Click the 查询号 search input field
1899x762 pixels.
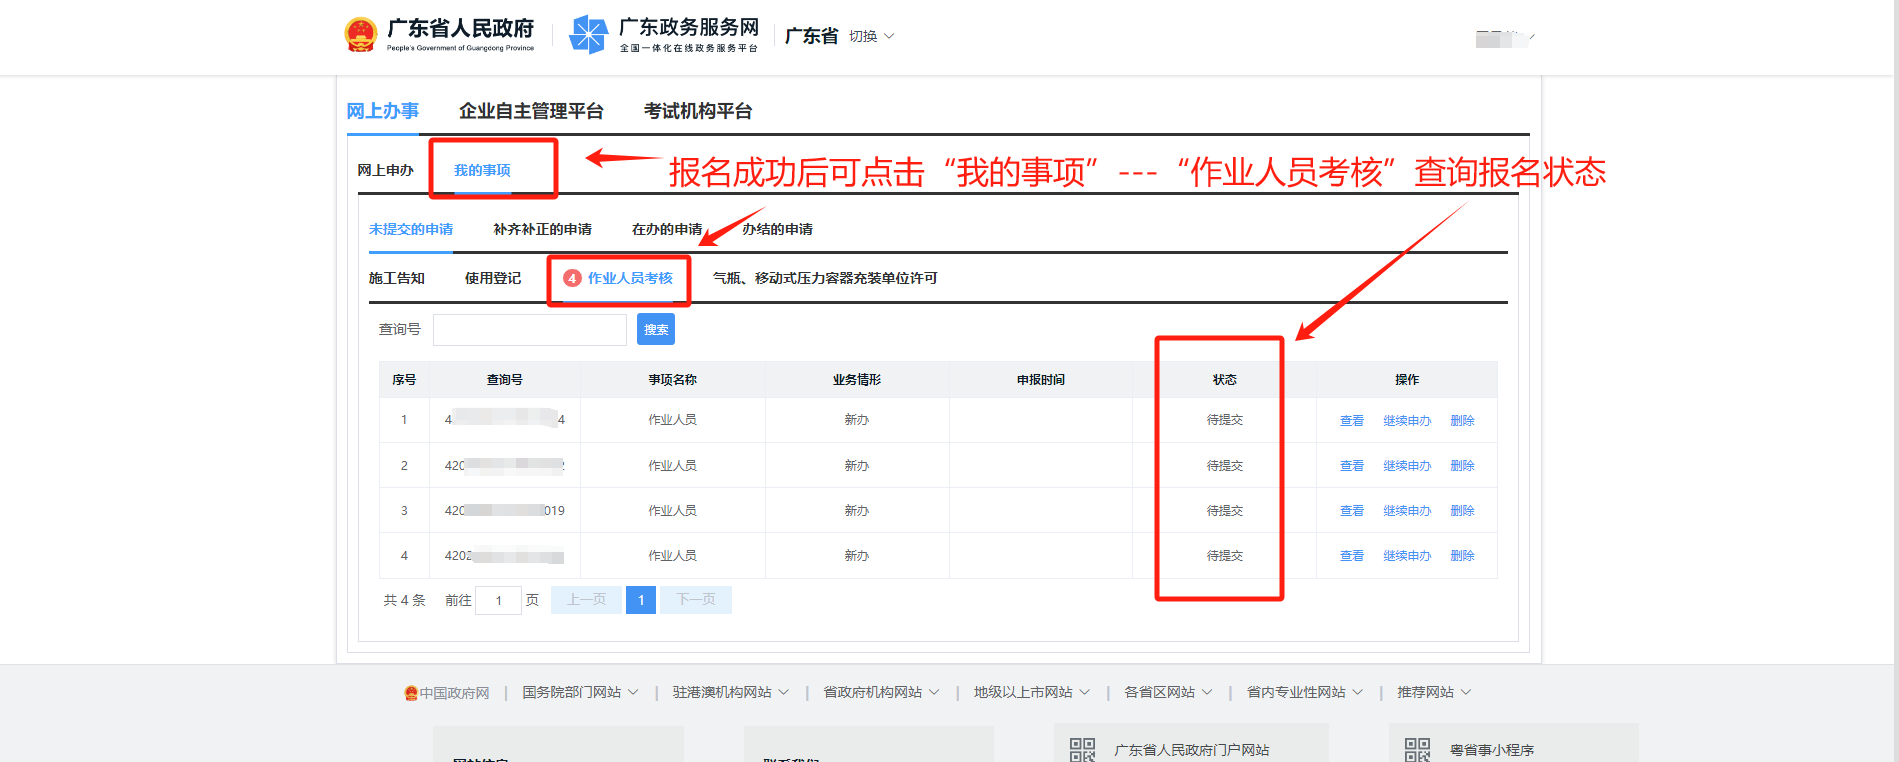[x=529, y=330]
